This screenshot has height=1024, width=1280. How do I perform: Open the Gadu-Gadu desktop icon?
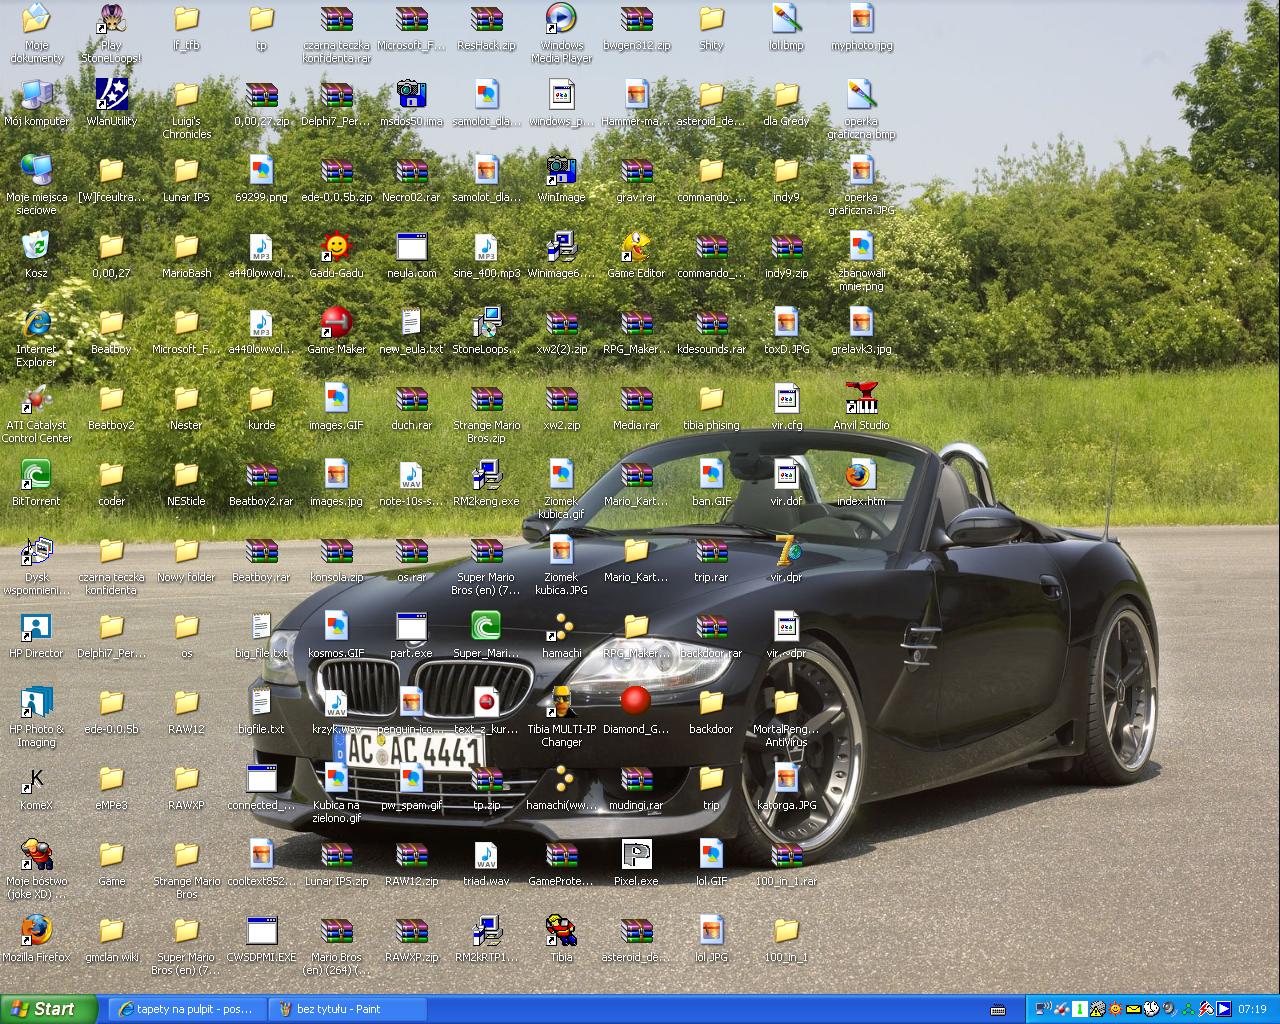click(x=336, y=248)
